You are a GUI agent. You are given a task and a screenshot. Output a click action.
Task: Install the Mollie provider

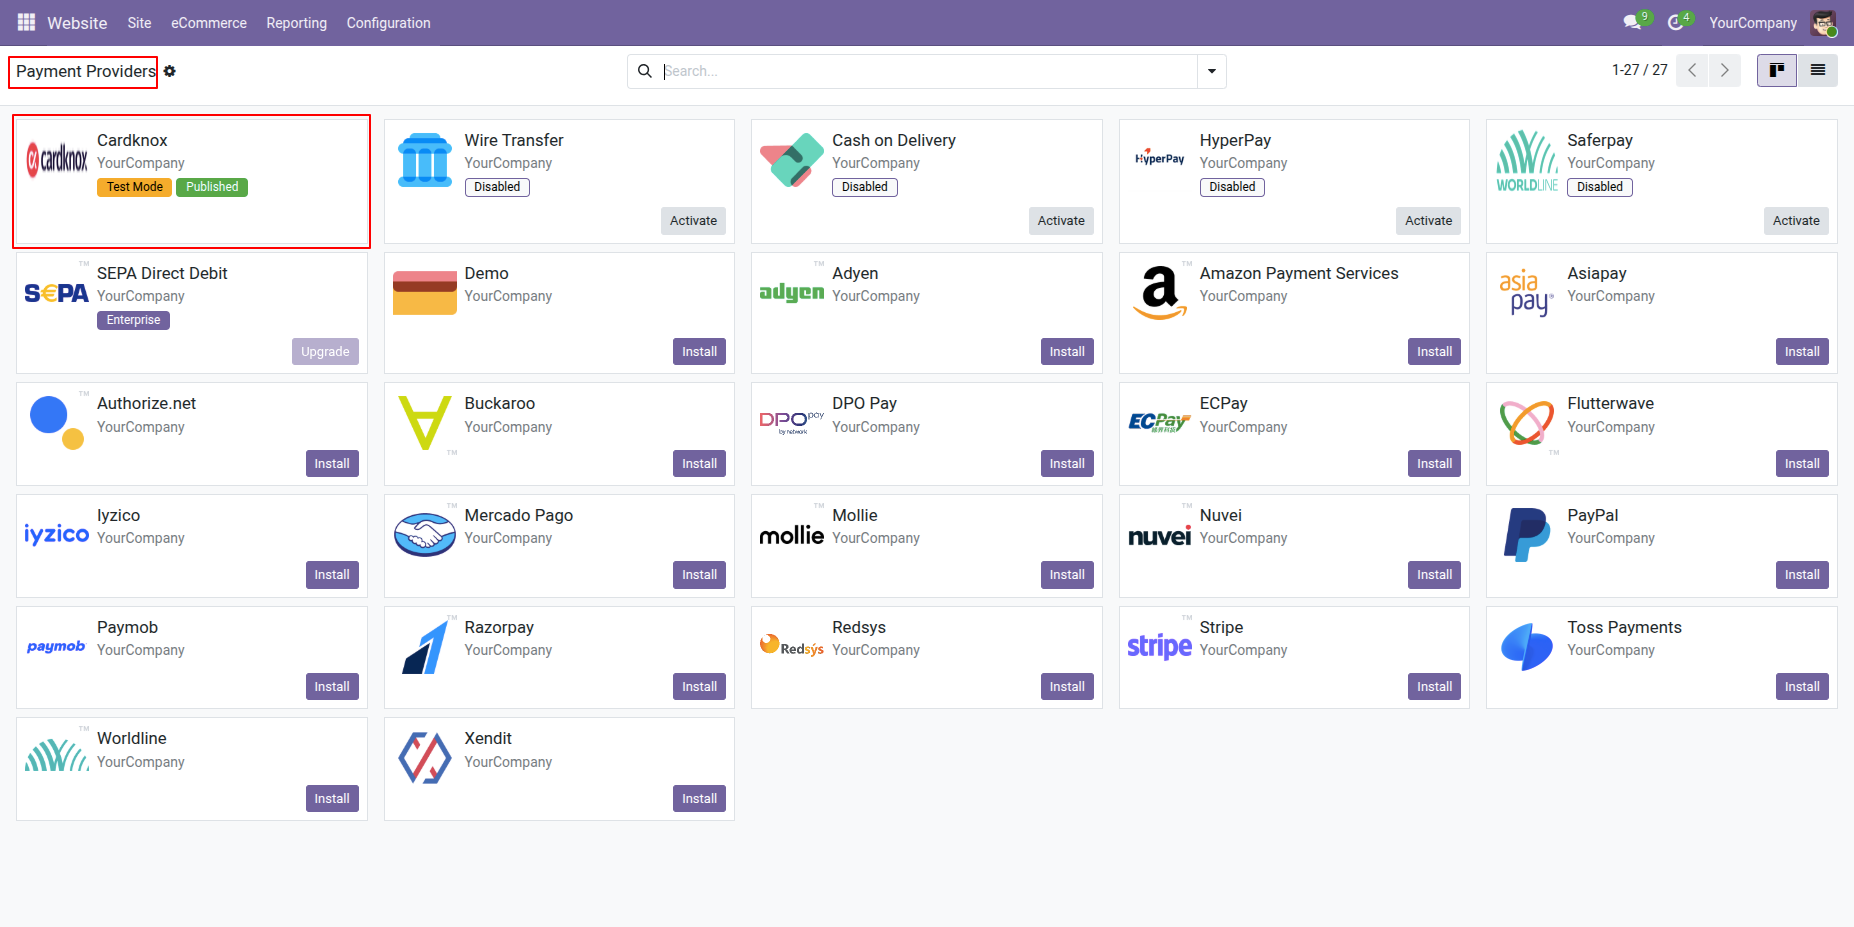tap(1067, 575)
